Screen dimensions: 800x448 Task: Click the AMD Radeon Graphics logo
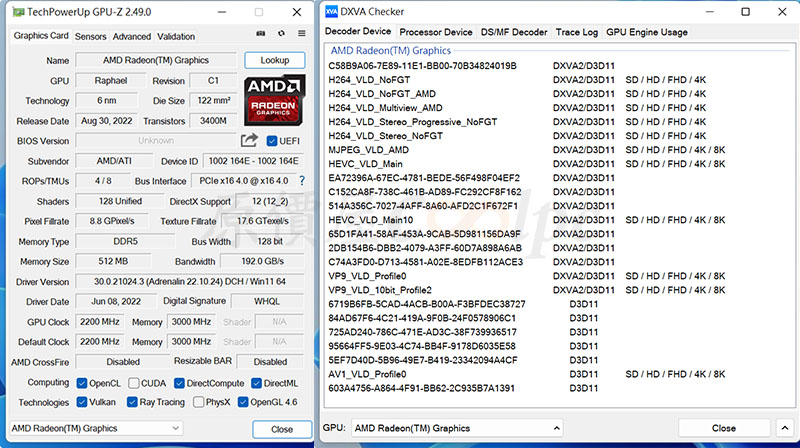[x=274, y=101]
